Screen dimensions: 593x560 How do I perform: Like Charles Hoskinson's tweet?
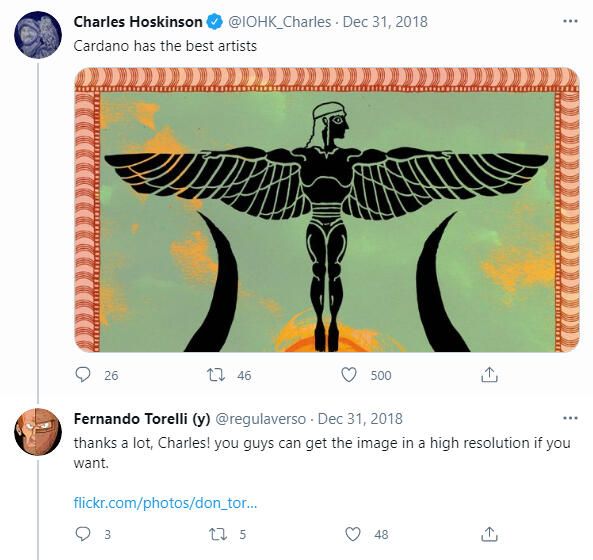(x=349, y=375)
